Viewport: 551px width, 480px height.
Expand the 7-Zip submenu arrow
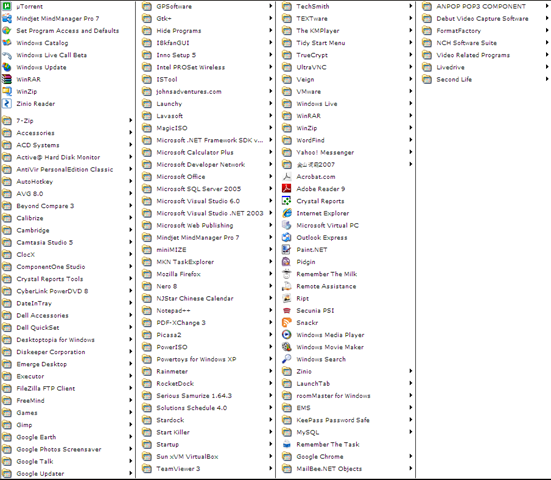[x=130, y=121]
